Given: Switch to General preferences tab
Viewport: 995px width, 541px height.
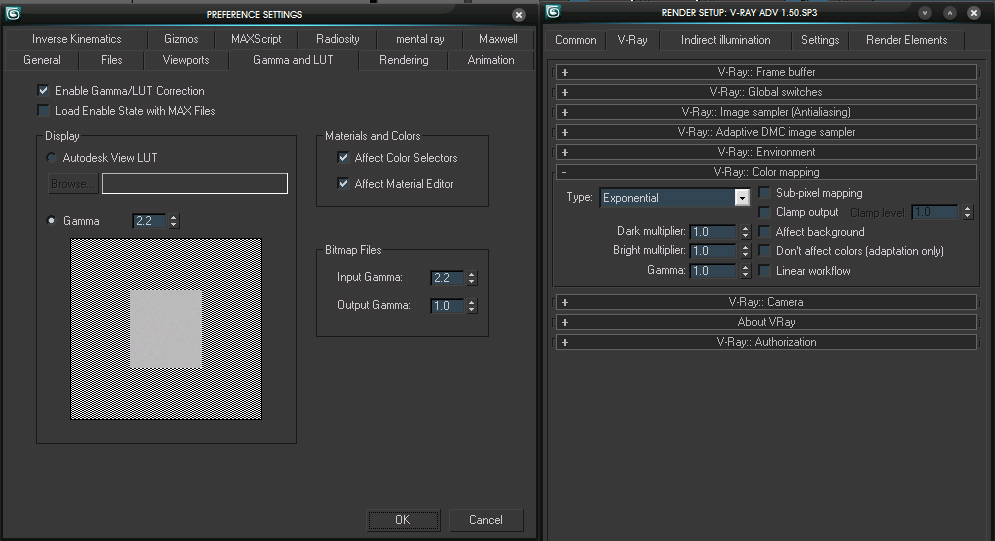Looking at the screenshot, I should point(42,60).
